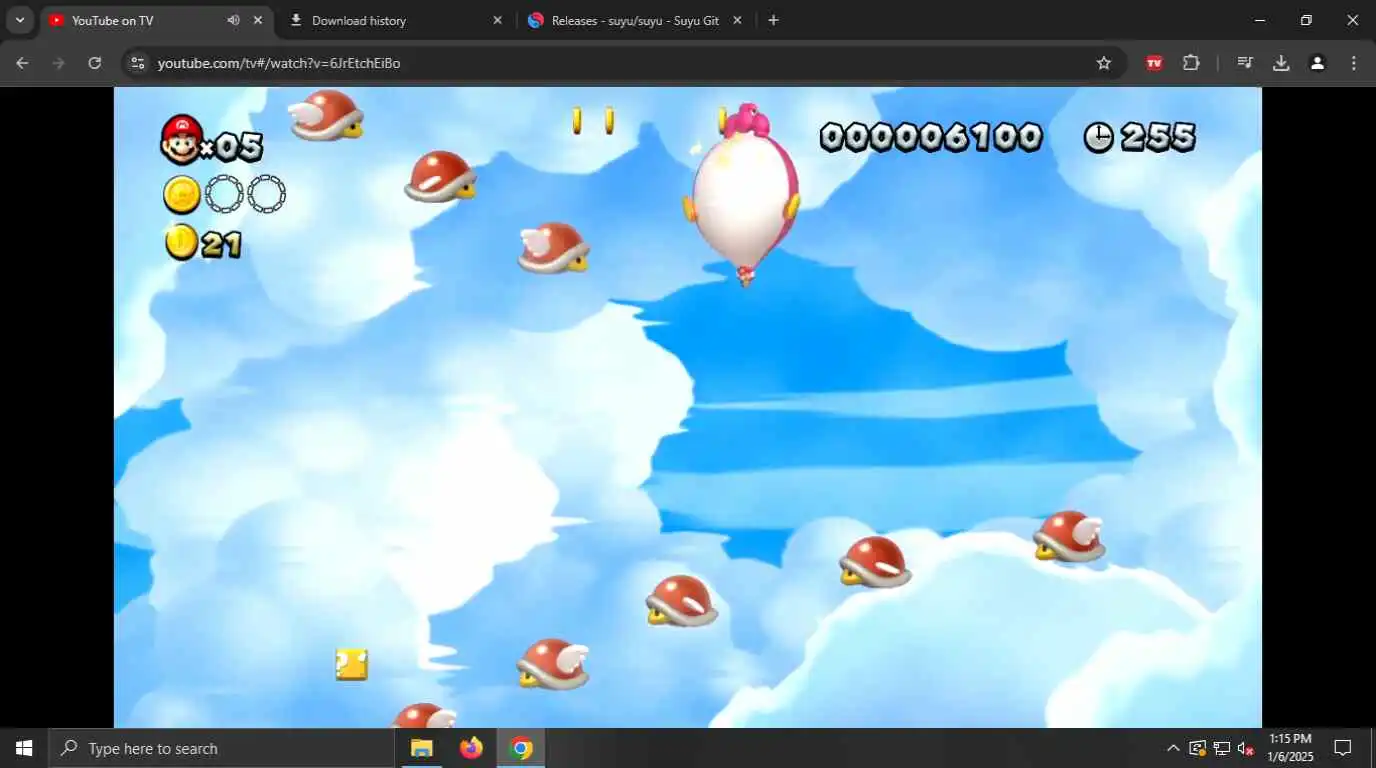Close the Suyu Git releases tab

tap(737, 20)
